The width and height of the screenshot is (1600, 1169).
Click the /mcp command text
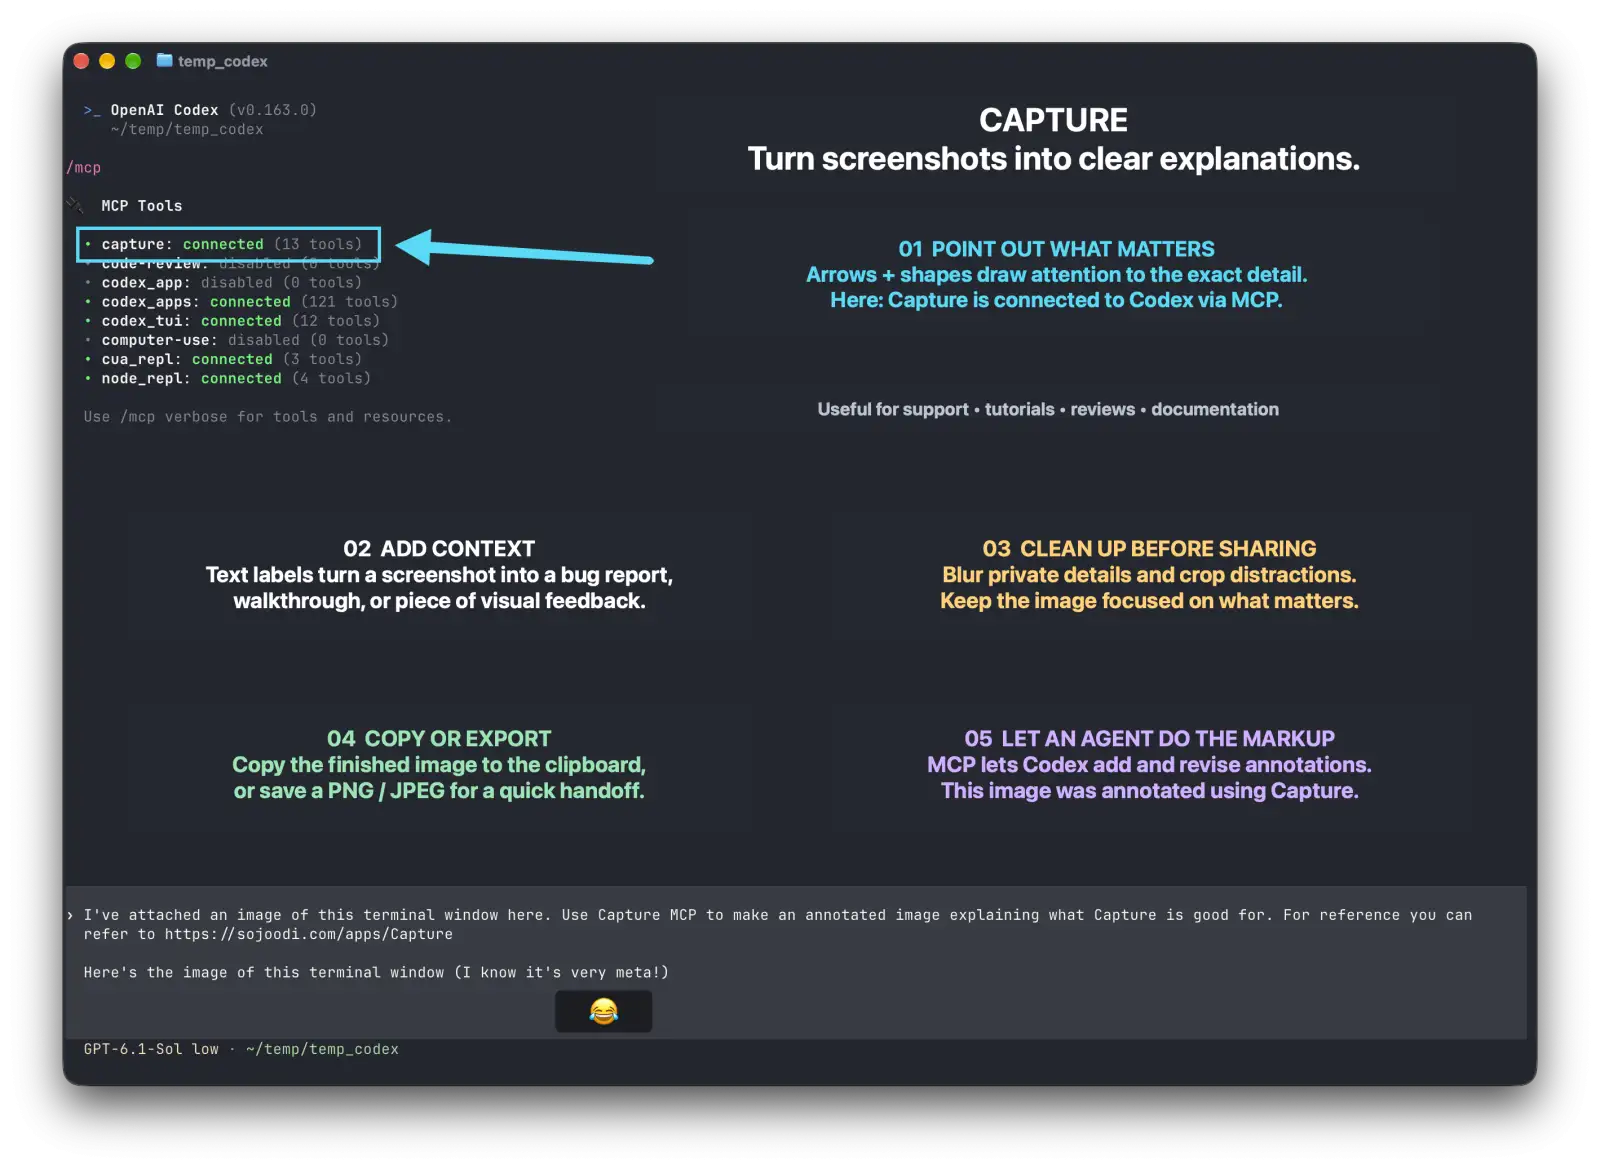84,167
